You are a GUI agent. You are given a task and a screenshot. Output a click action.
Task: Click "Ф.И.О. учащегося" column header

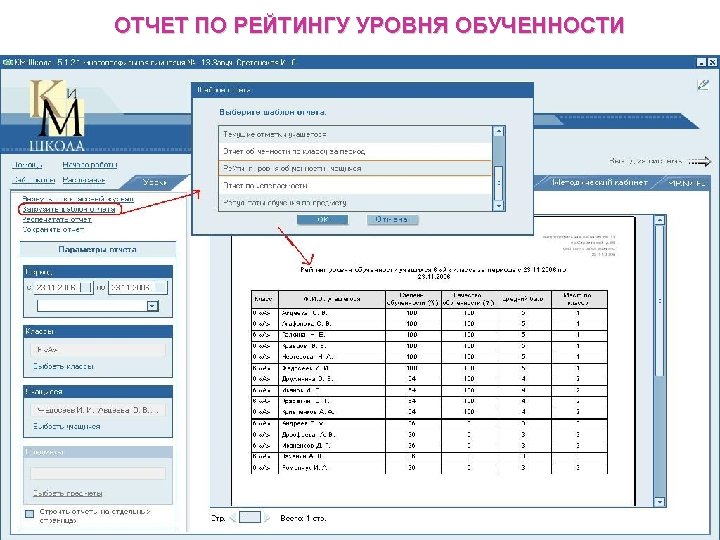click(332, 299)
